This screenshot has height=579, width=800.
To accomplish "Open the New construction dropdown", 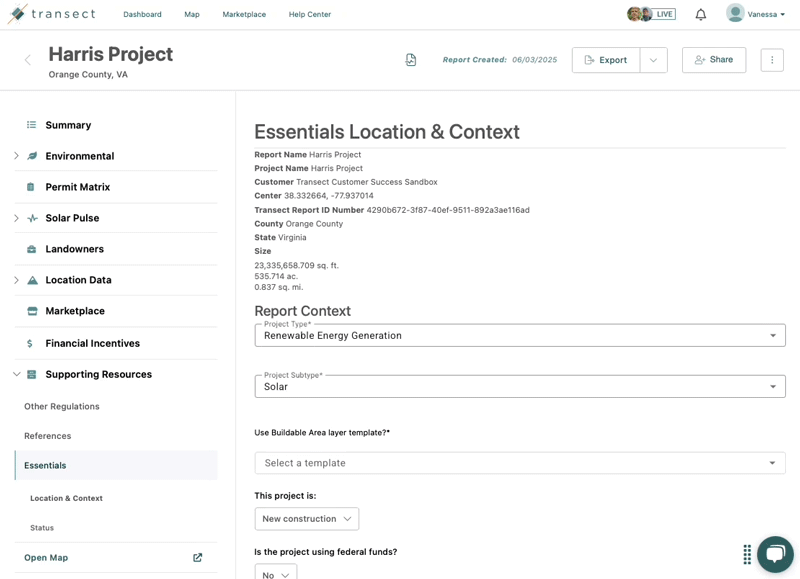I will coord(307,519).
